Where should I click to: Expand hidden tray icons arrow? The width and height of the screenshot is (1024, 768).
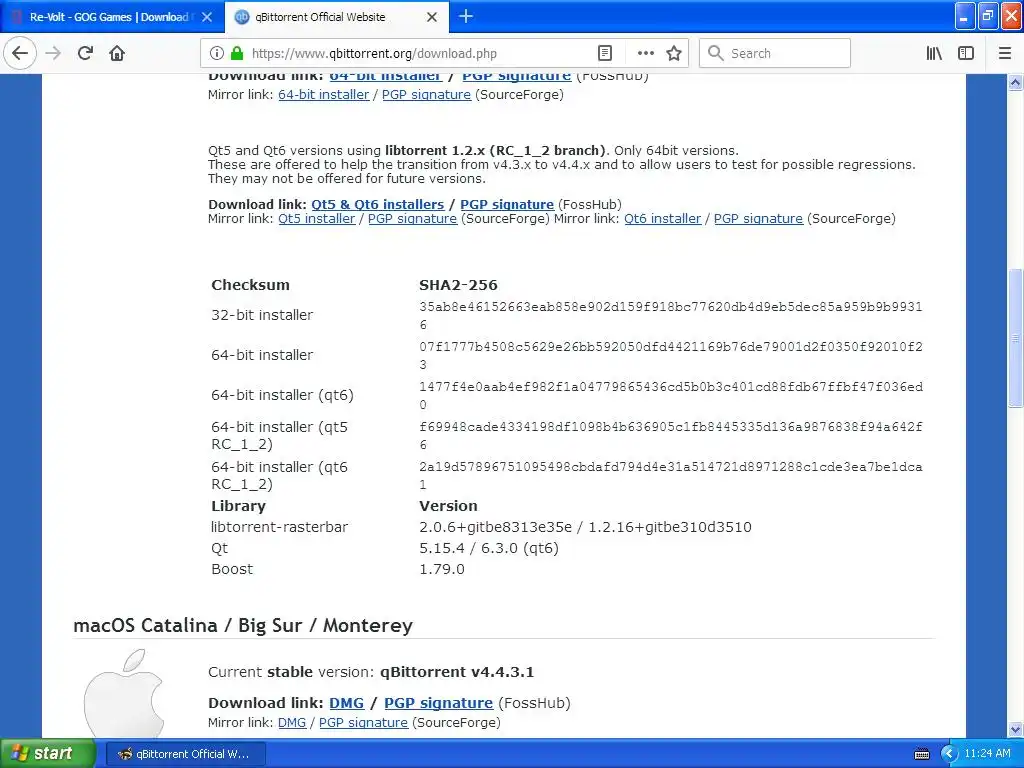[x=948, y=754]
